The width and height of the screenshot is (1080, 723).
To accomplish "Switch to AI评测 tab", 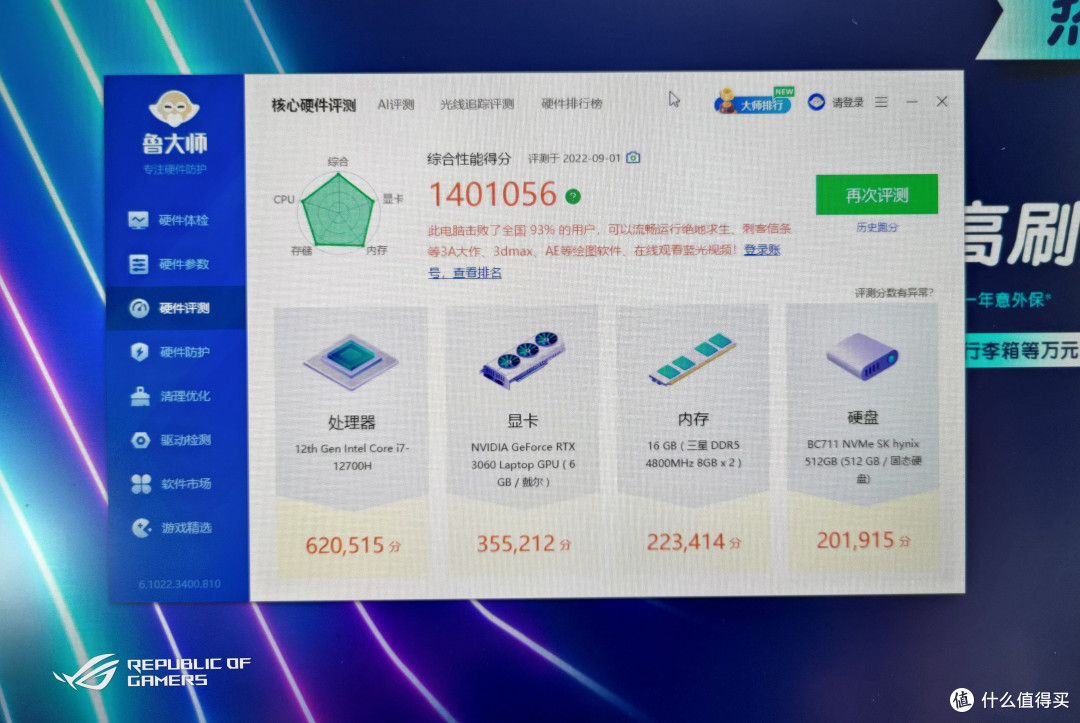I will pos(396,105).
